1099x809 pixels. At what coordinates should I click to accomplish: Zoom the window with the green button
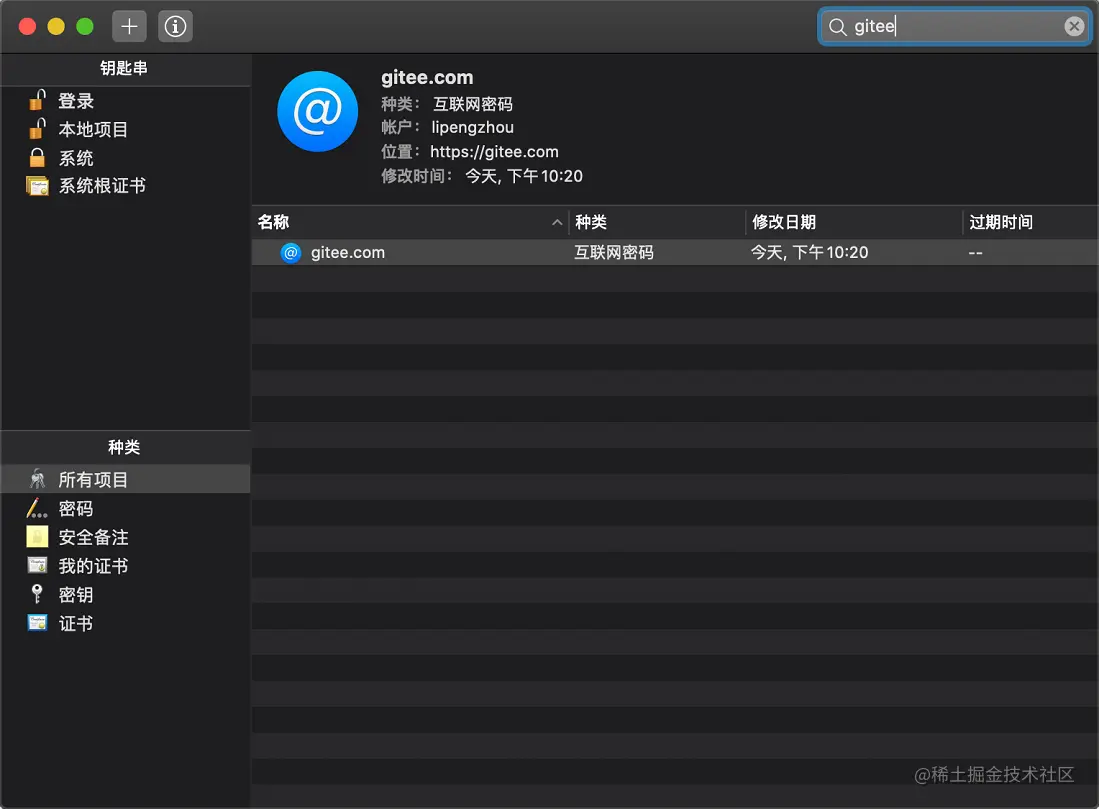click(x=85, y=27)
